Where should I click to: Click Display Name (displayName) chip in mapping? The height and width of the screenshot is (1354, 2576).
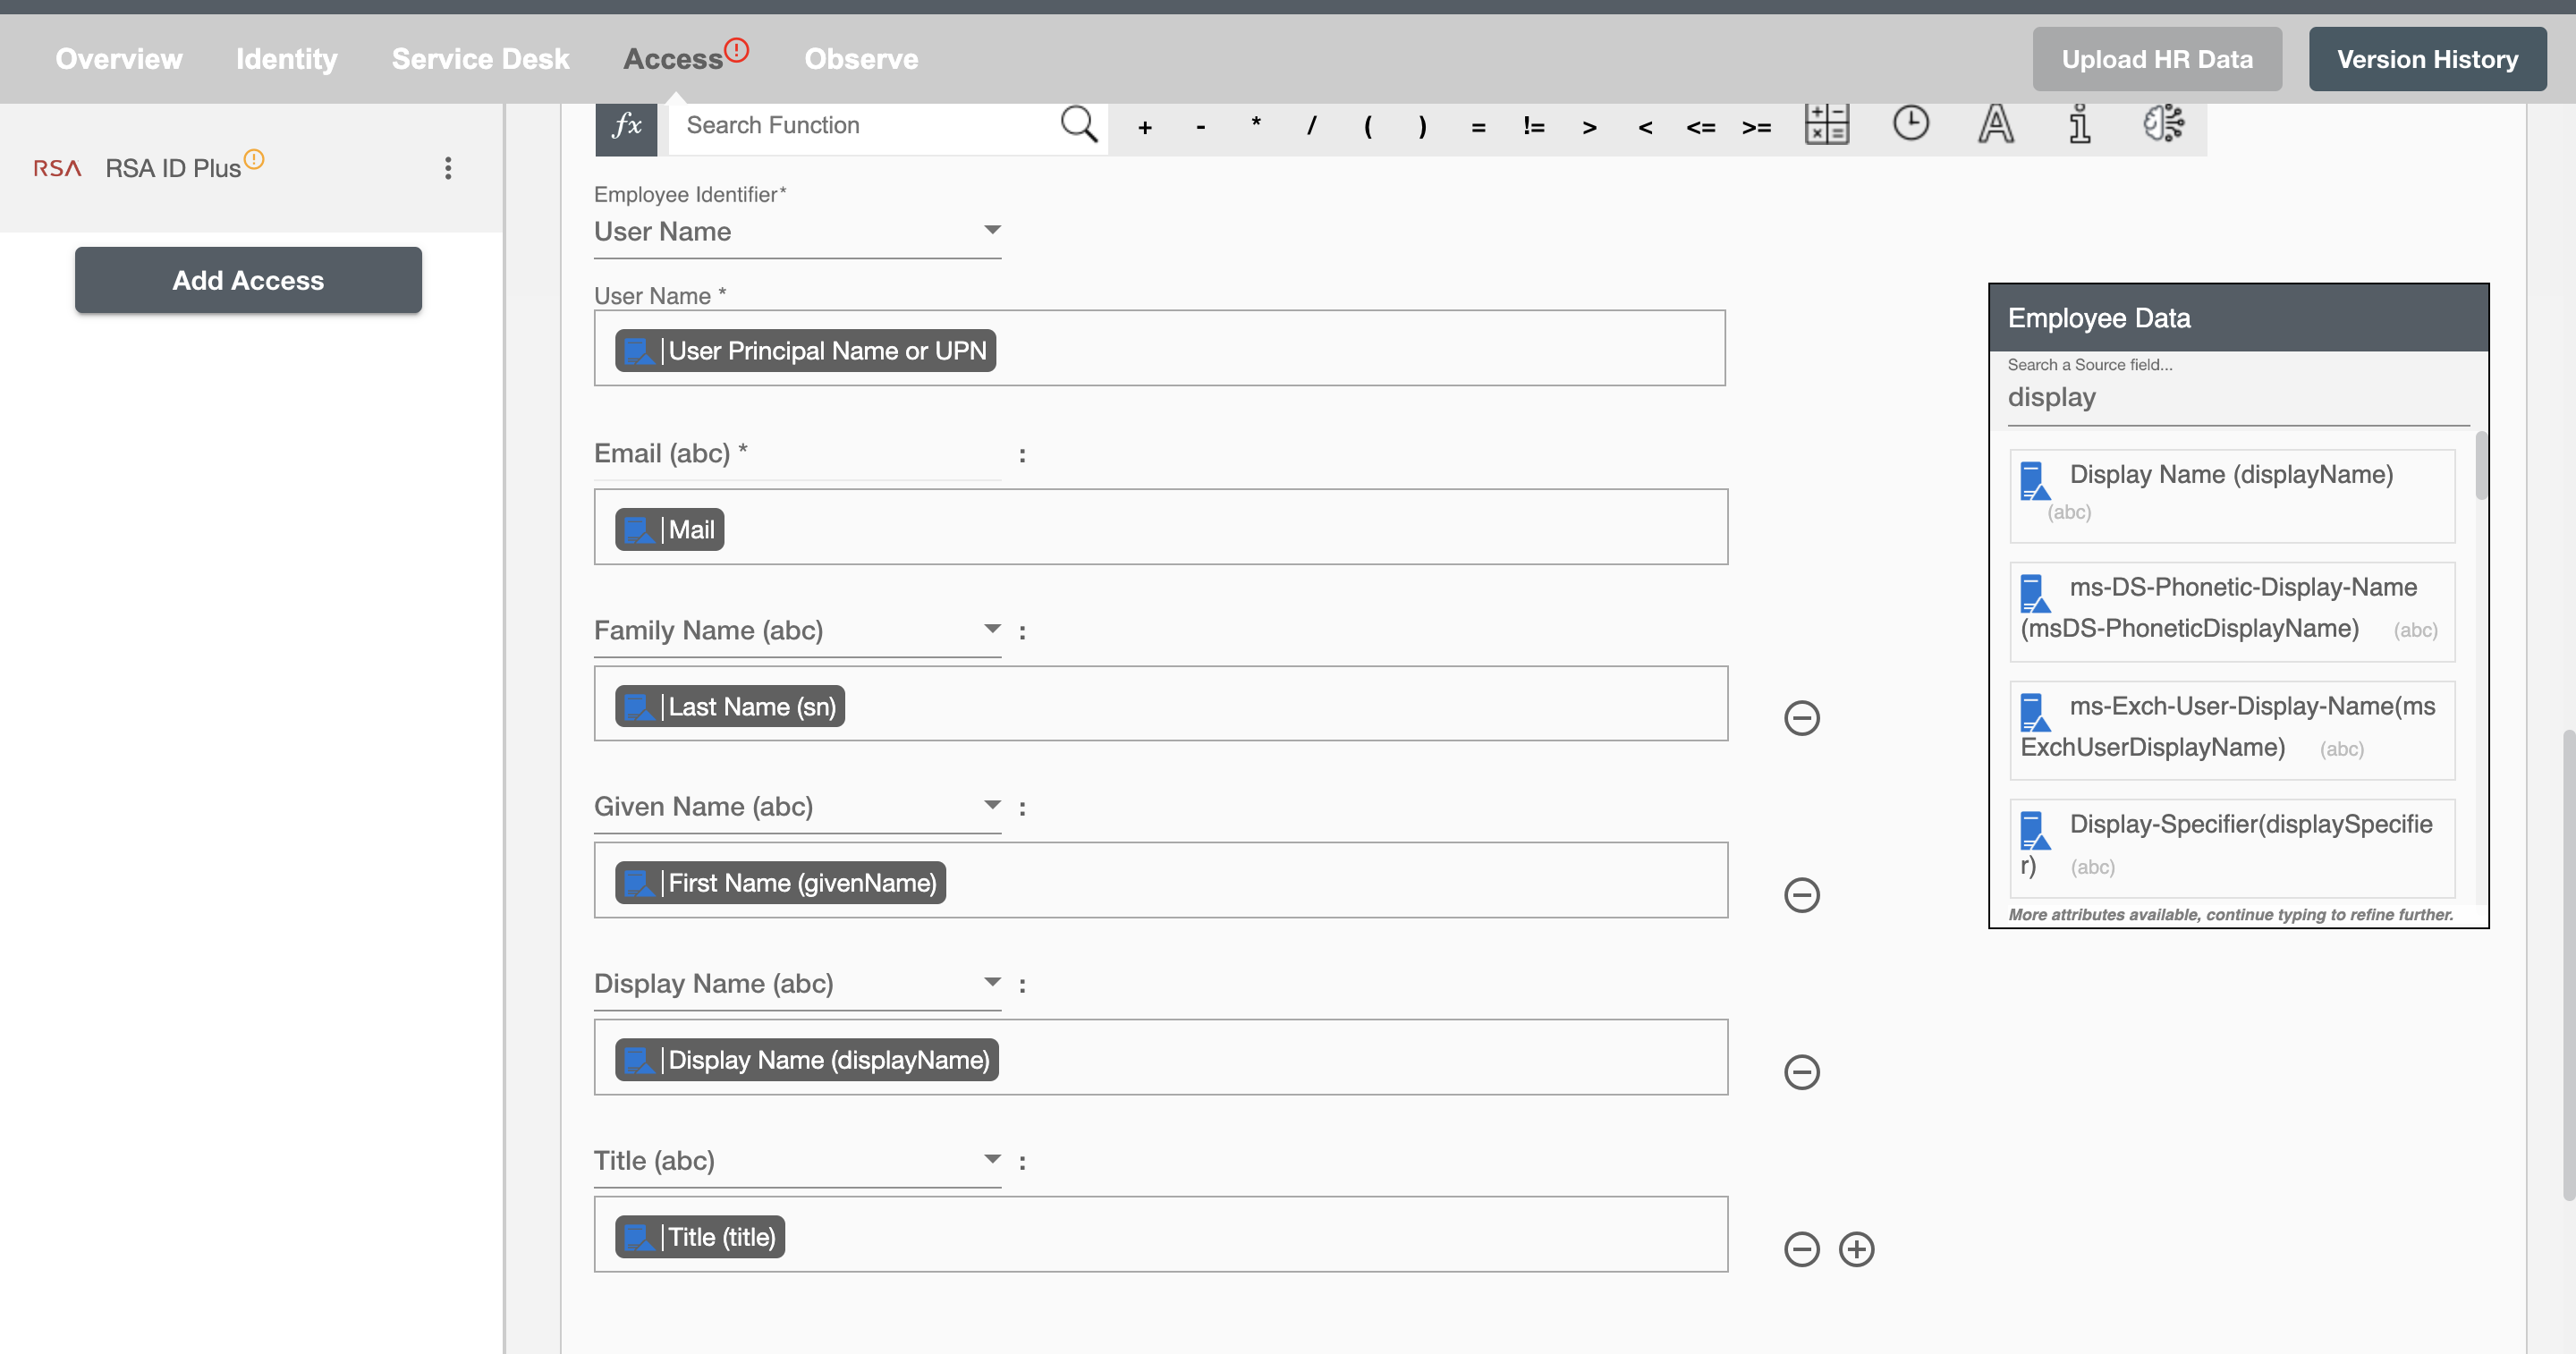click(x=806, y=1060)
